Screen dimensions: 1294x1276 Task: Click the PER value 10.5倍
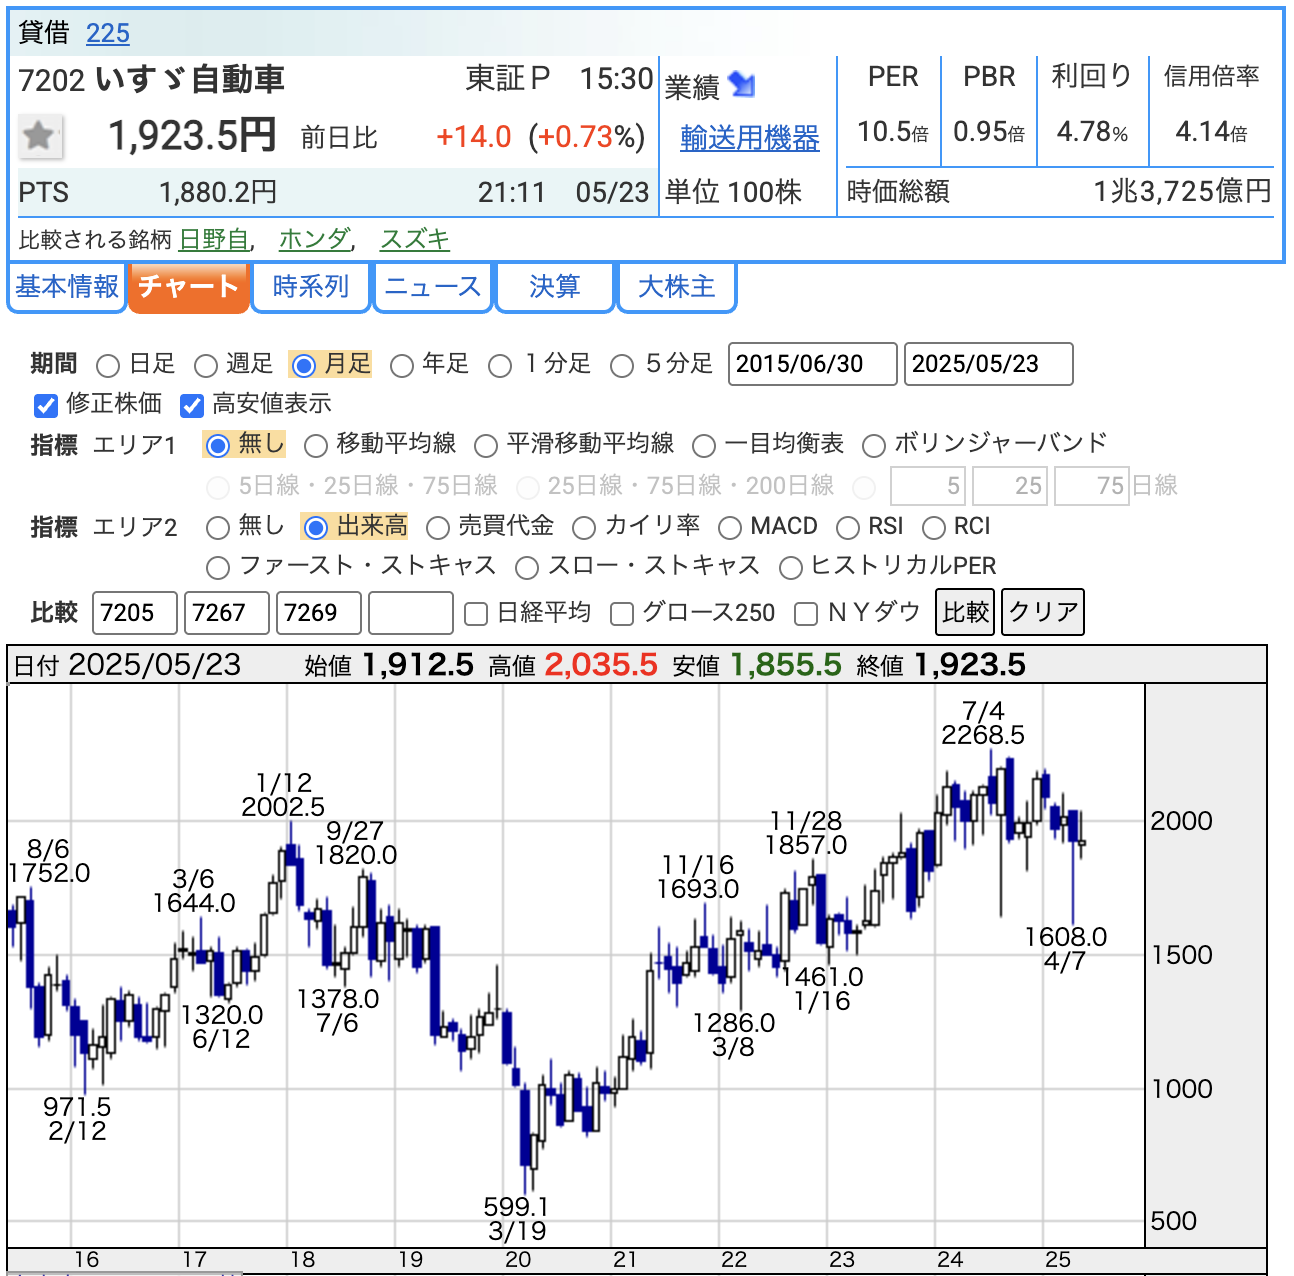click(x=893, y=132)
